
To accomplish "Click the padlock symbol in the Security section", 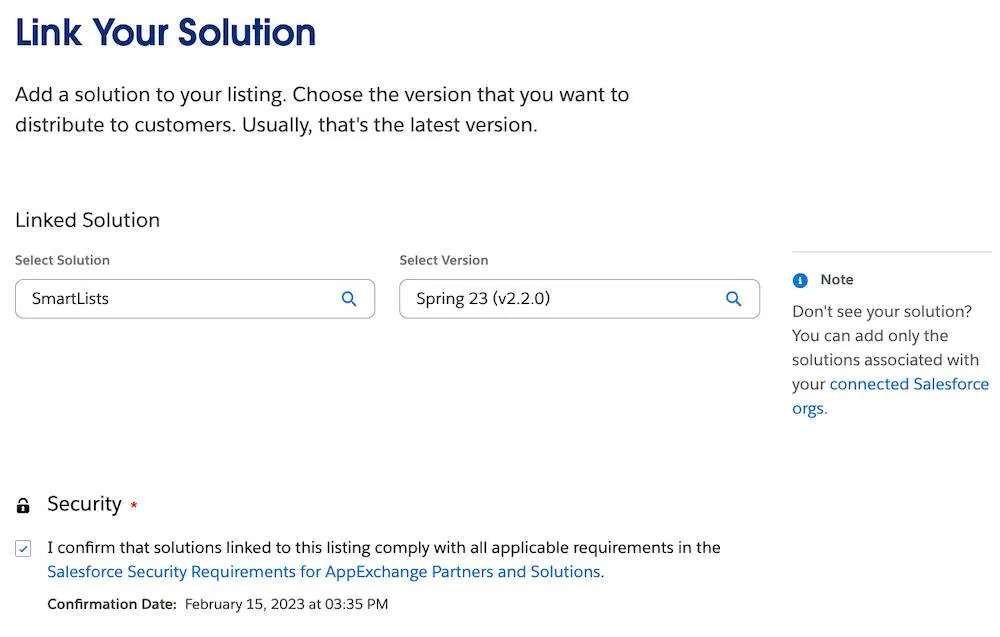I will [x=22, y=503].
